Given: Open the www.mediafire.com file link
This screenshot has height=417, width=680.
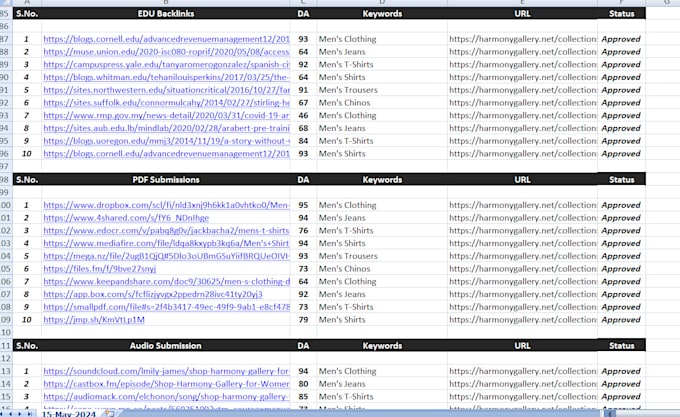Looking at the screenshot, I should [166, 244].
